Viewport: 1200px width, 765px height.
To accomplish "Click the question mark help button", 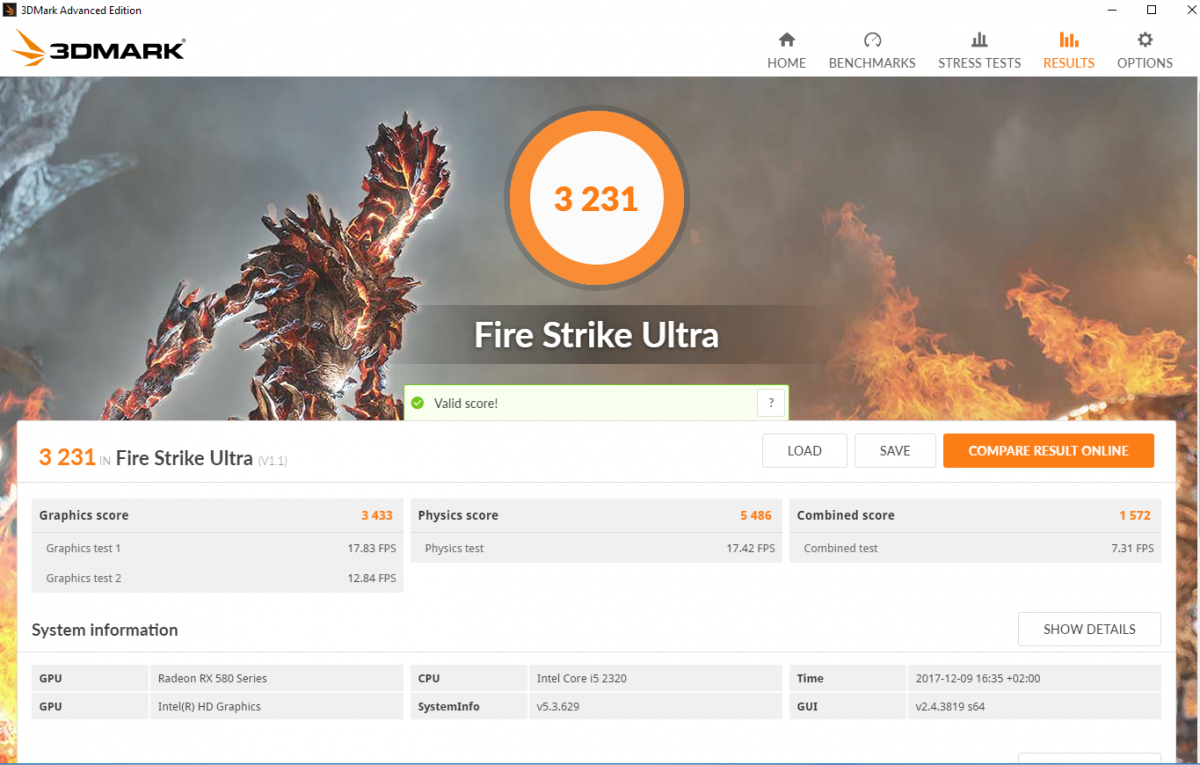I will click(771, 403).
